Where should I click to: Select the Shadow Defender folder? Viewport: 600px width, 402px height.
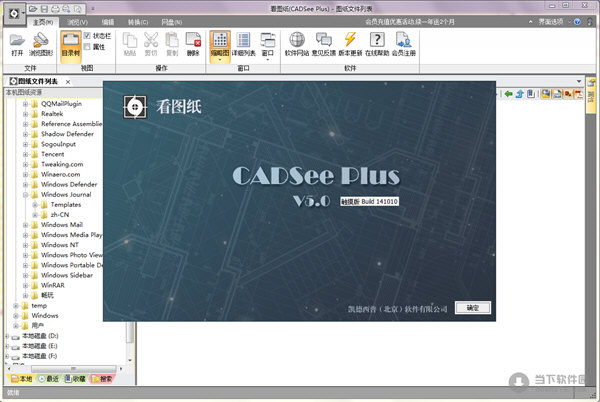[67, 134]
